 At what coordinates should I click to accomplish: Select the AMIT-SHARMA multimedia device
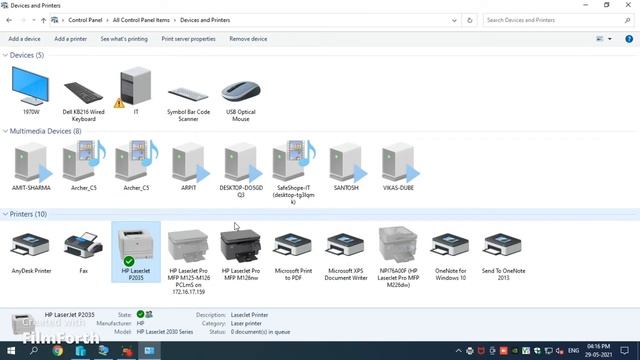(x=31, y=167)
